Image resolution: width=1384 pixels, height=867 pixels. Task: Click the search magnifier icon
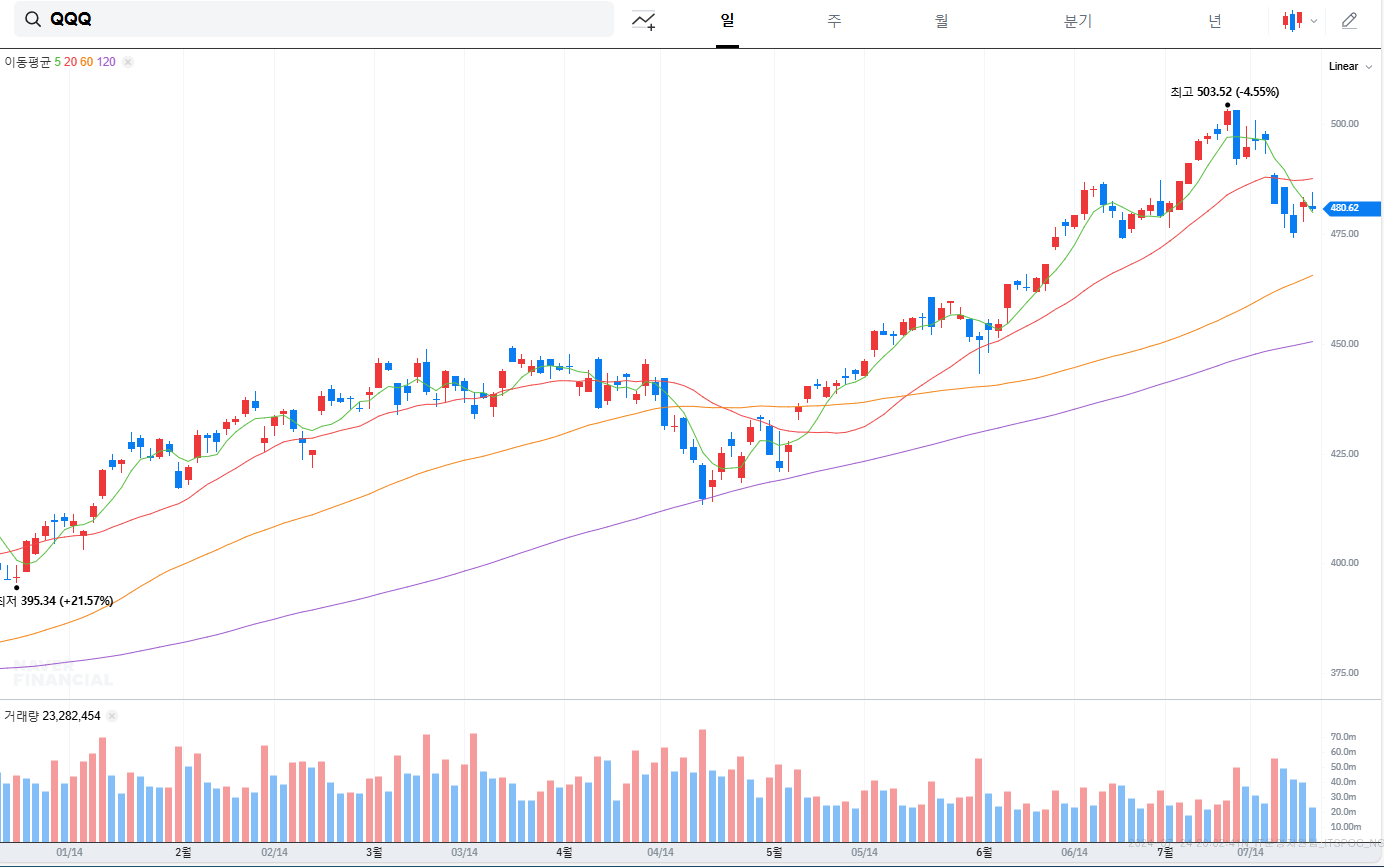point(33,20)
